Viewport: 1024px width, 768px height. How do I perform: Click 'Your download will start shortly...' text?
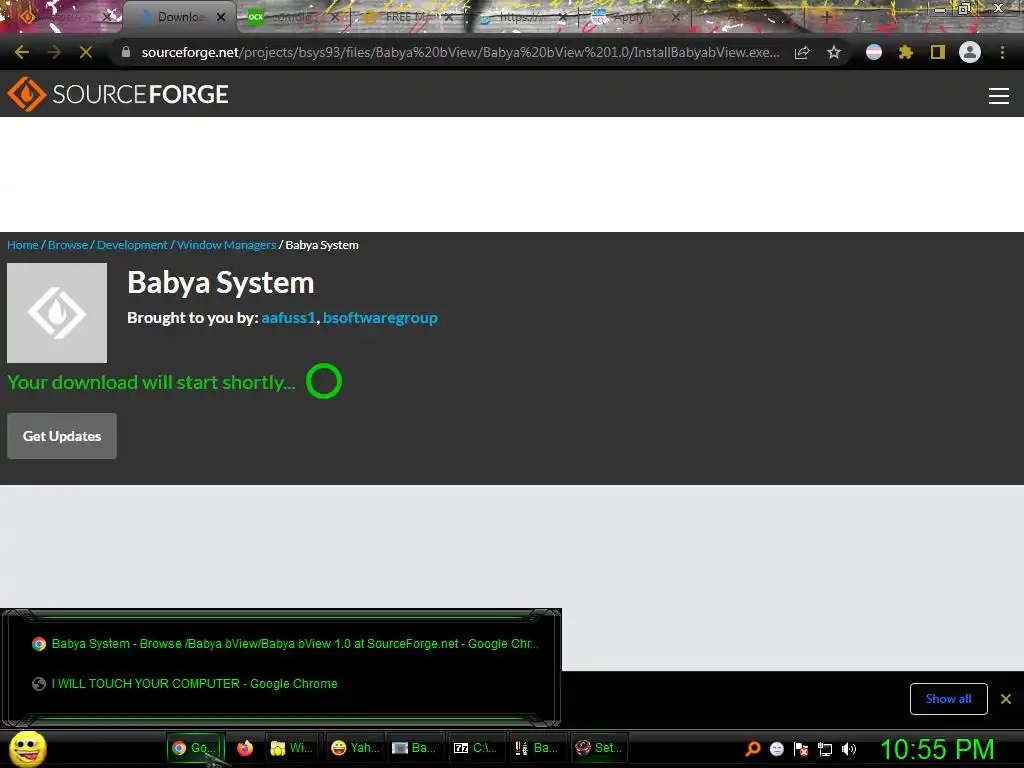point(151,382)
